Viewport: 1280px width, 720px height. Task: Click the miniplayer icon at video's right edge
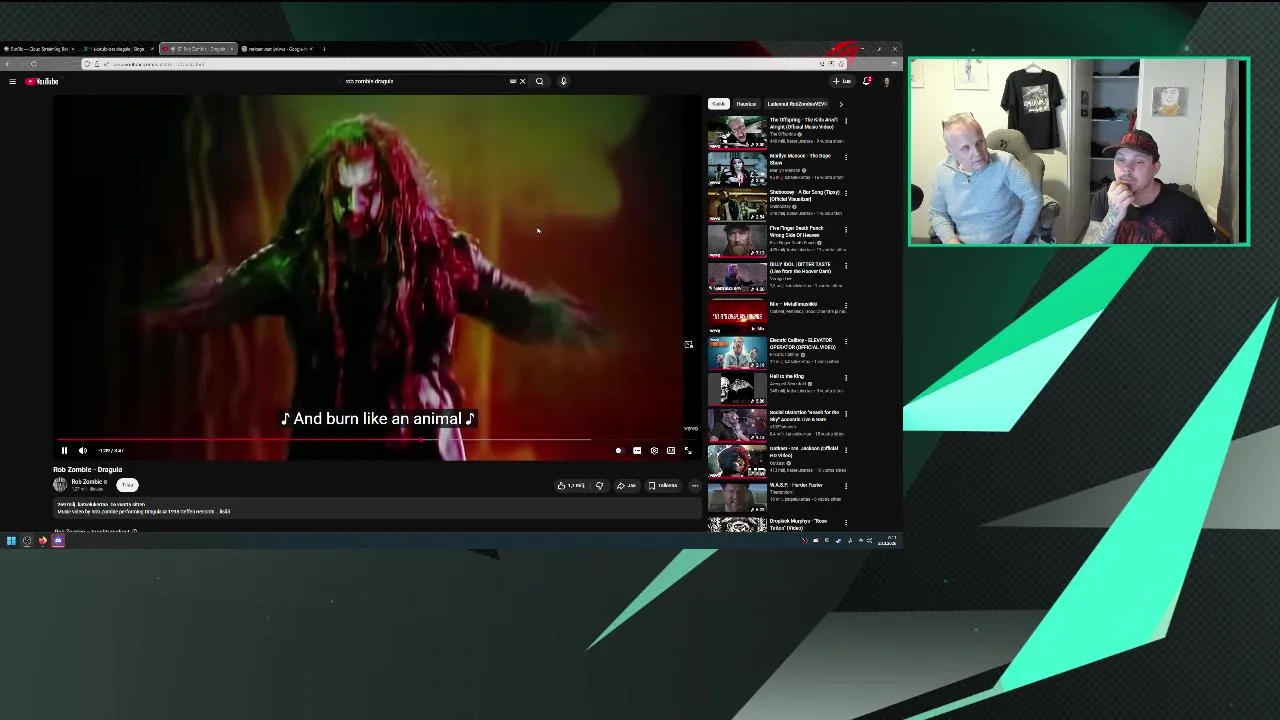(x=688, y=344)
